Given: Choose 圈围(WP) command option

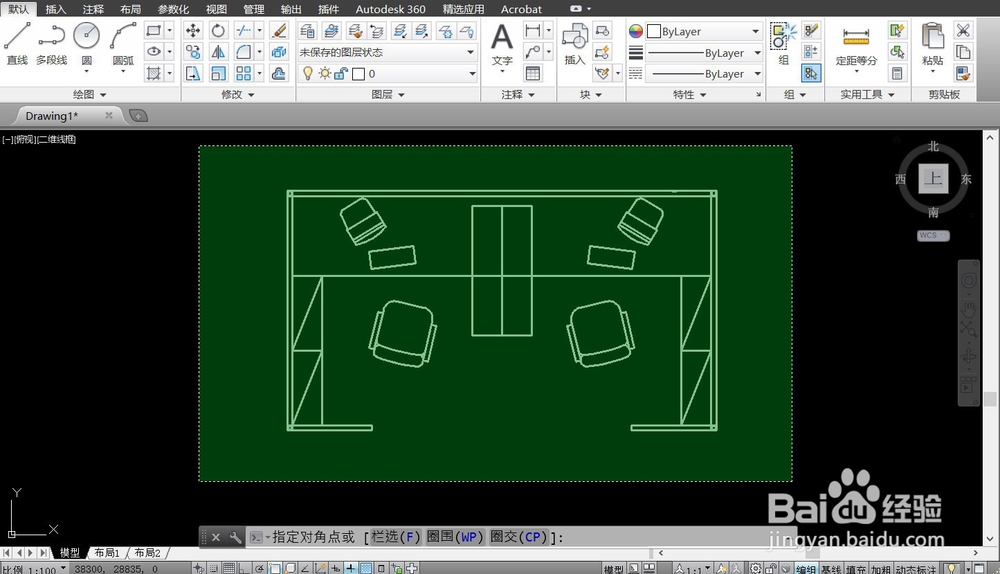Looking at the screenshot, I should coord(455,537).
